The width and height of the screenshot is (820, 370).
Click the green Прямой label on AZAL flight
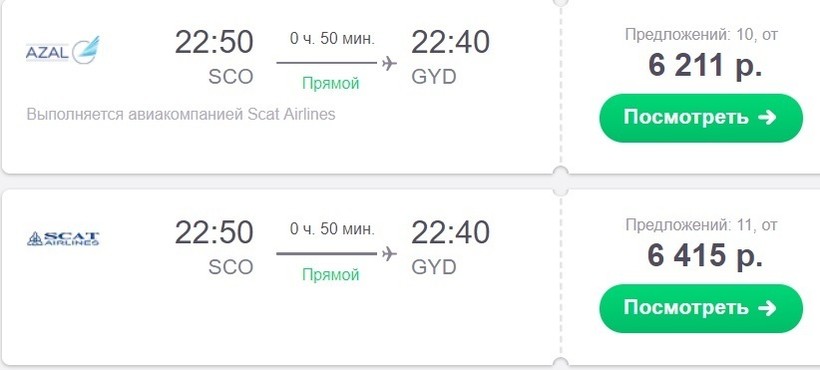pyautogui.click(x=331, y=84)
